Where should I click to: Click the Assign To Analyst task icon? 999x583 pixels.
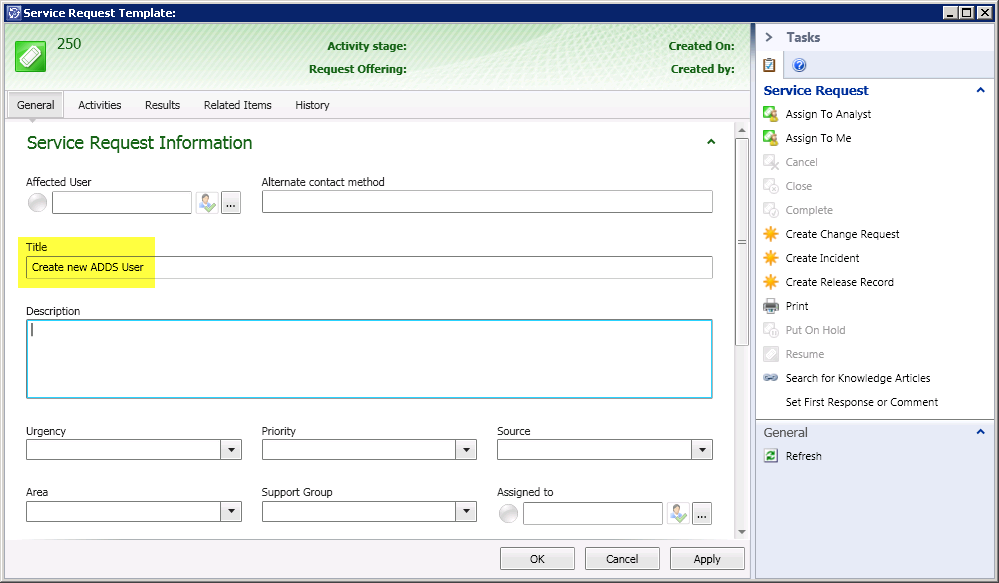coord(770,114)
